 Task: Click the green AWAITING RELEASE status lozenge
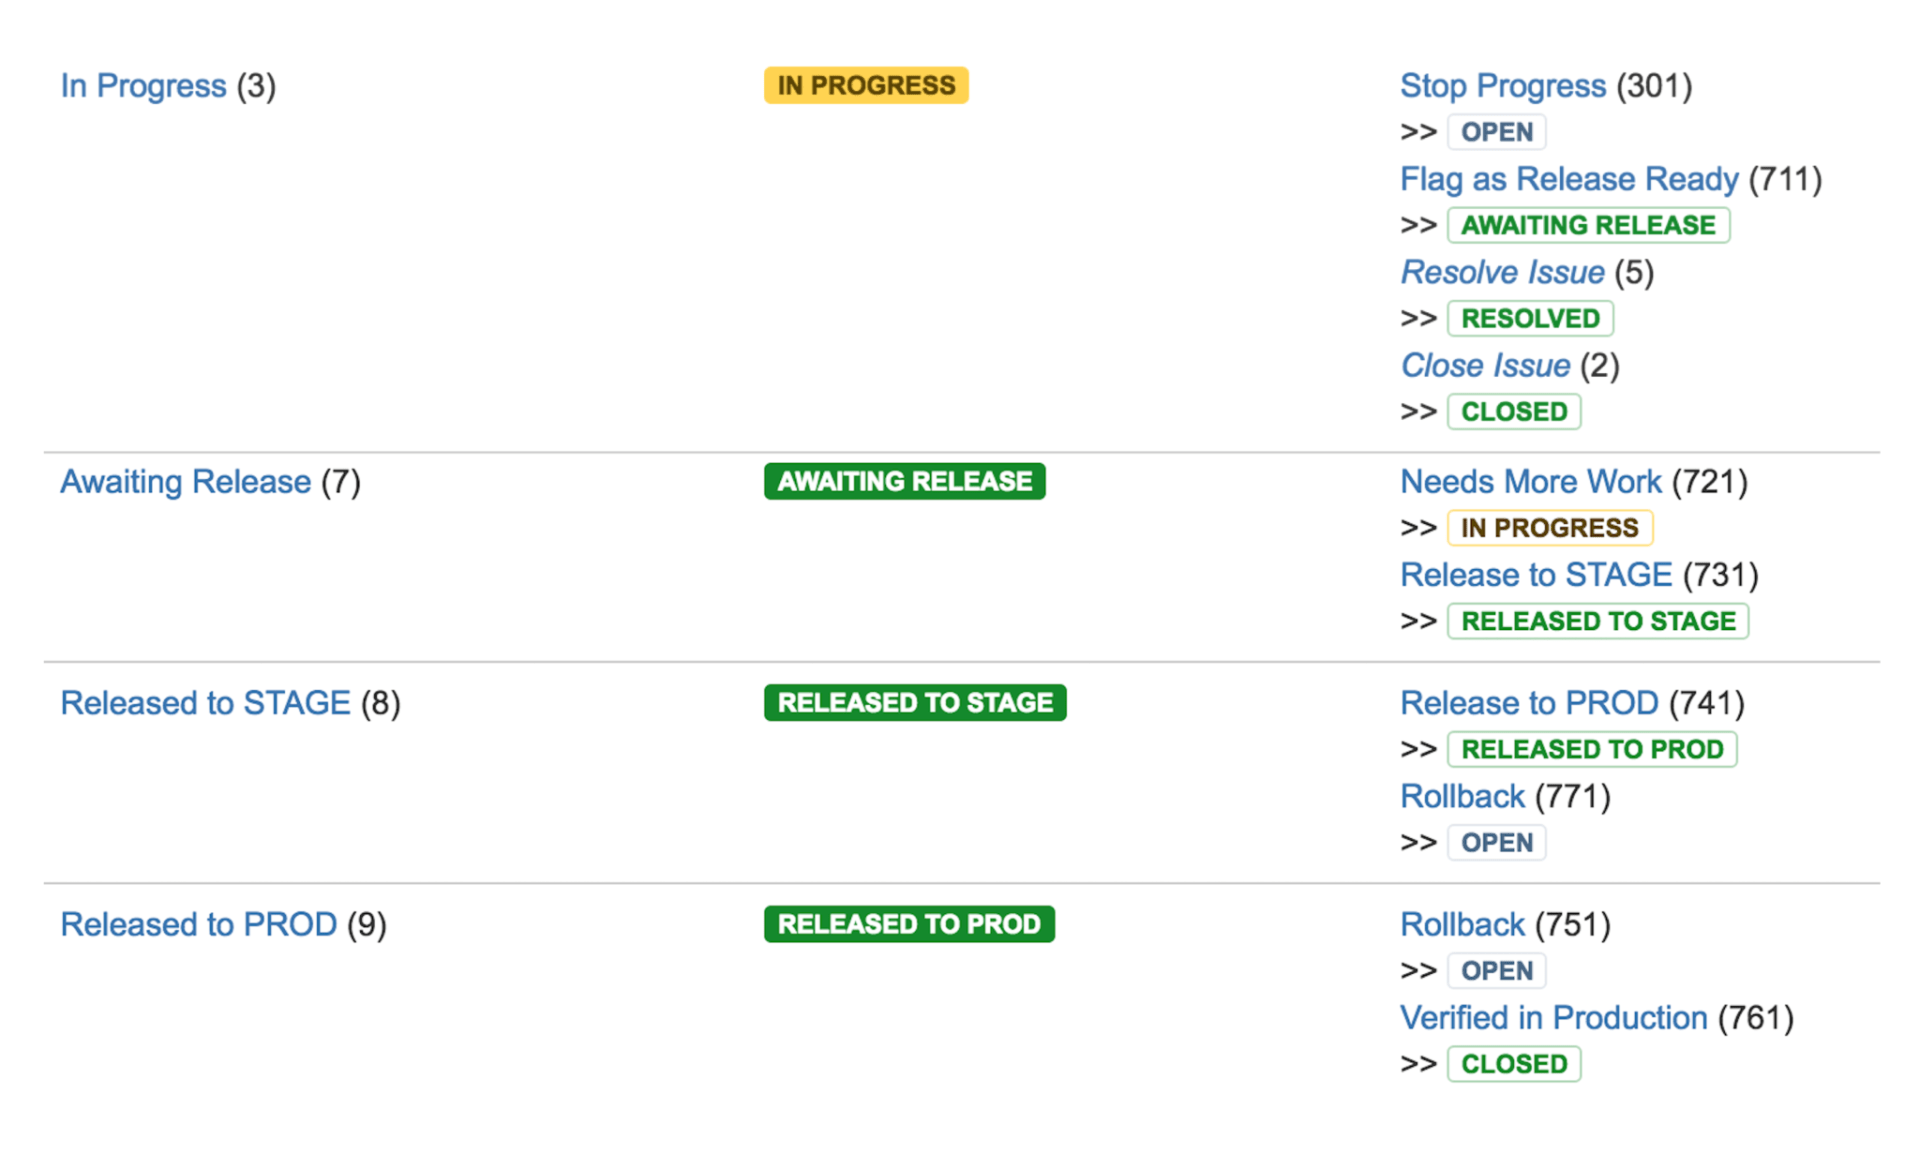pyautogui.click(x=904, y=481)
